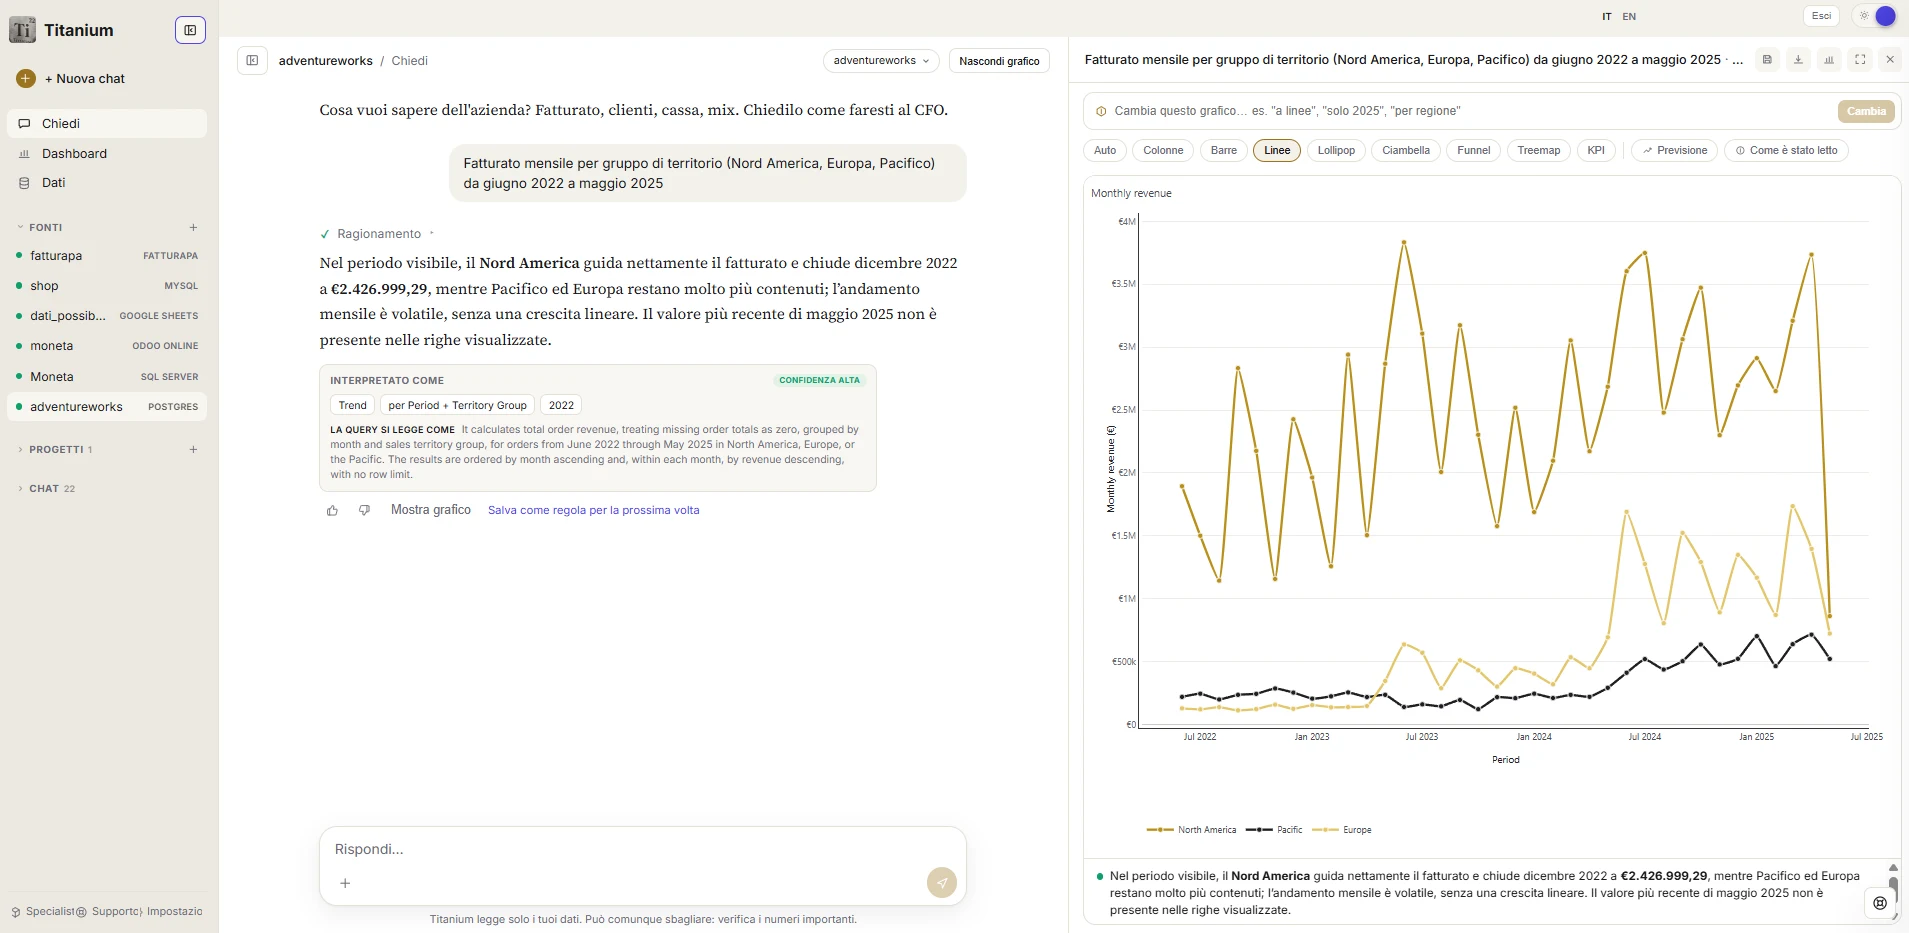Give a thumbs down to the answer
The height and width of the screenshot is (933, 1909).
364,510
